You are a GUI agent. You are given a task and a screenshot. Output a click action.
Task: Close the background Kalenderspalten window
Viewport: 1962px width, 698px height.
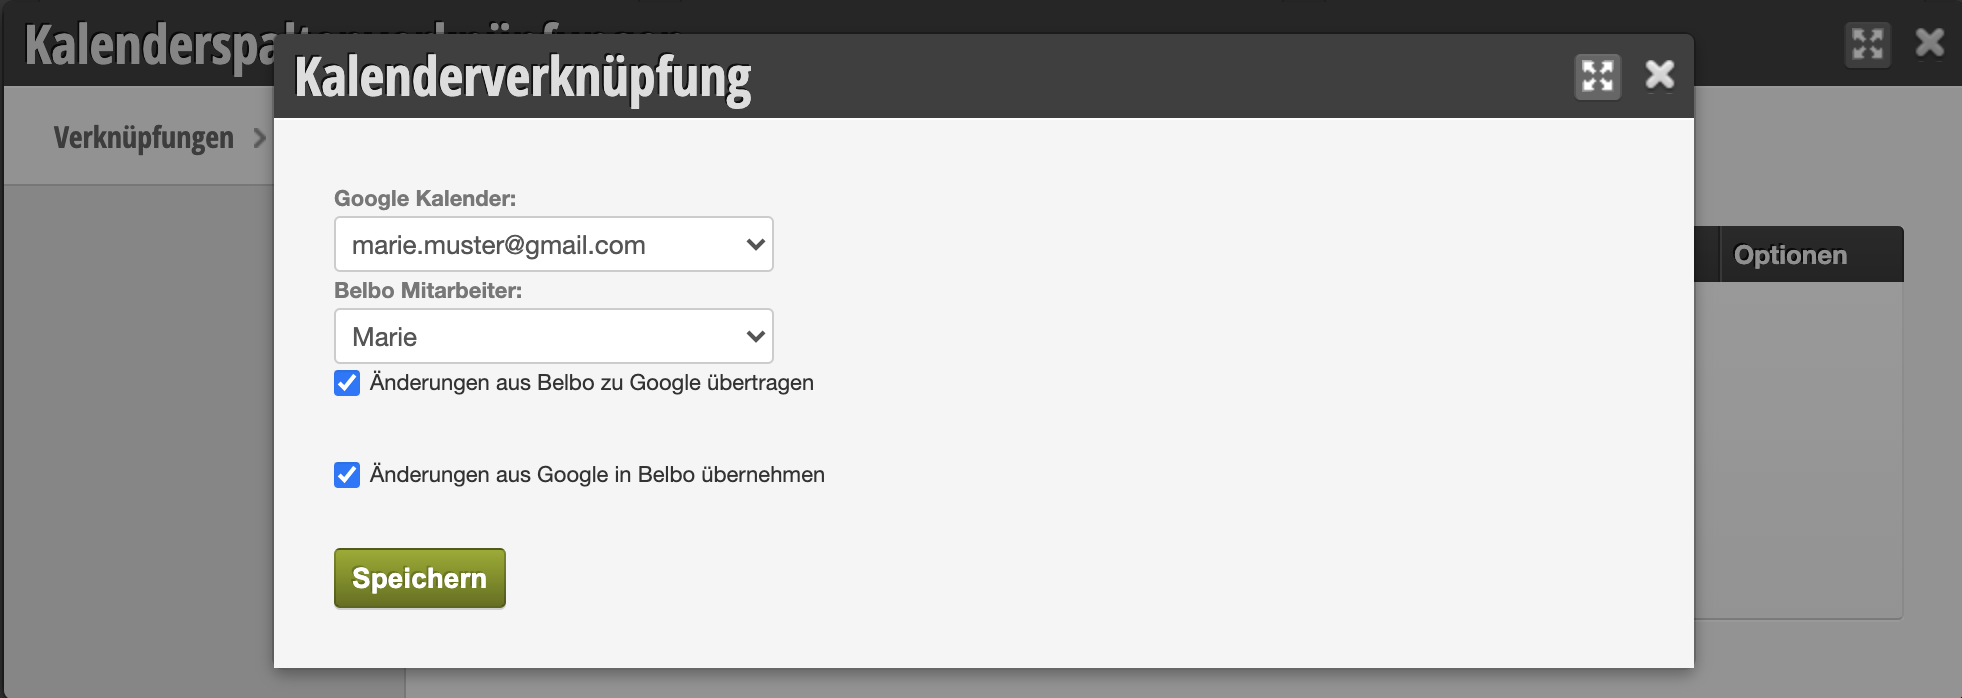point(1929,43)
